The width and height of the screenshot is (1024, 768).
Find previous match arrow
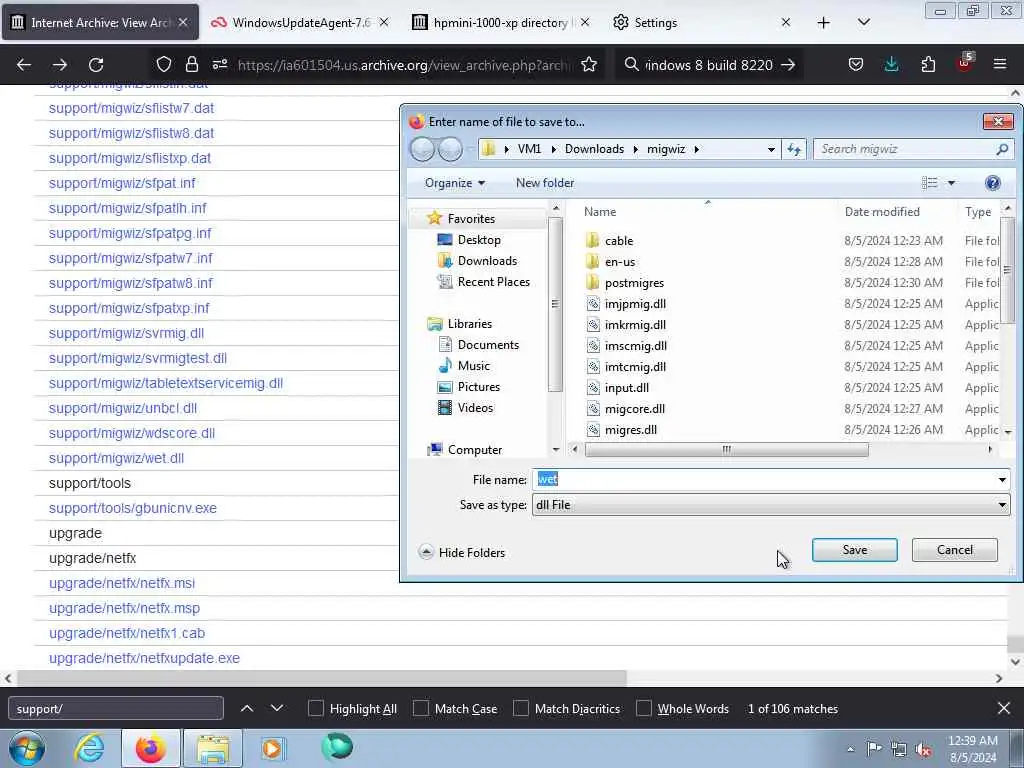click(247, 709)
